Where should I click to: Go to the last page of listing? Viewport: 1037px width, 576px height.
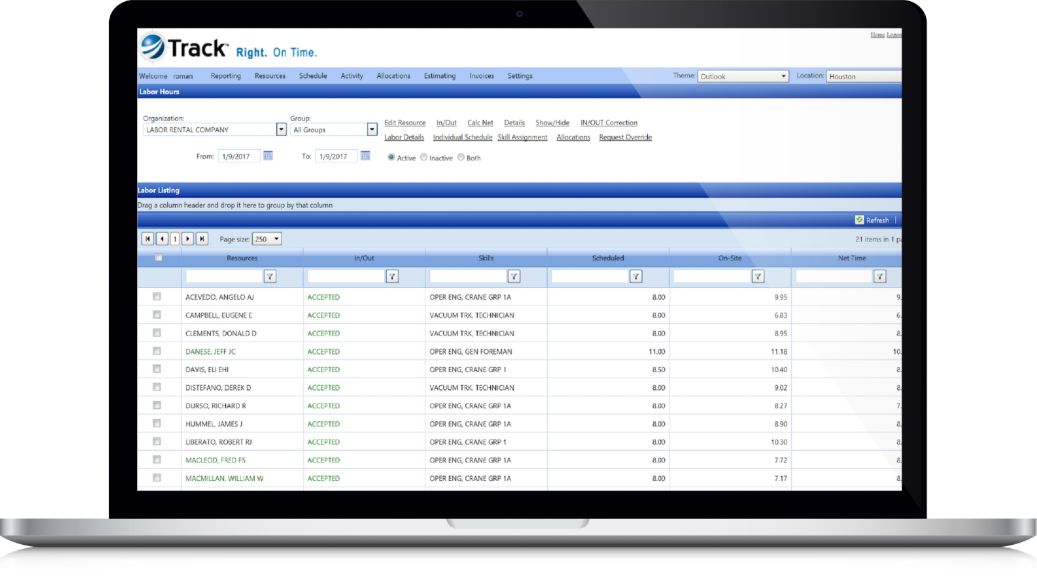click(202, 239)
